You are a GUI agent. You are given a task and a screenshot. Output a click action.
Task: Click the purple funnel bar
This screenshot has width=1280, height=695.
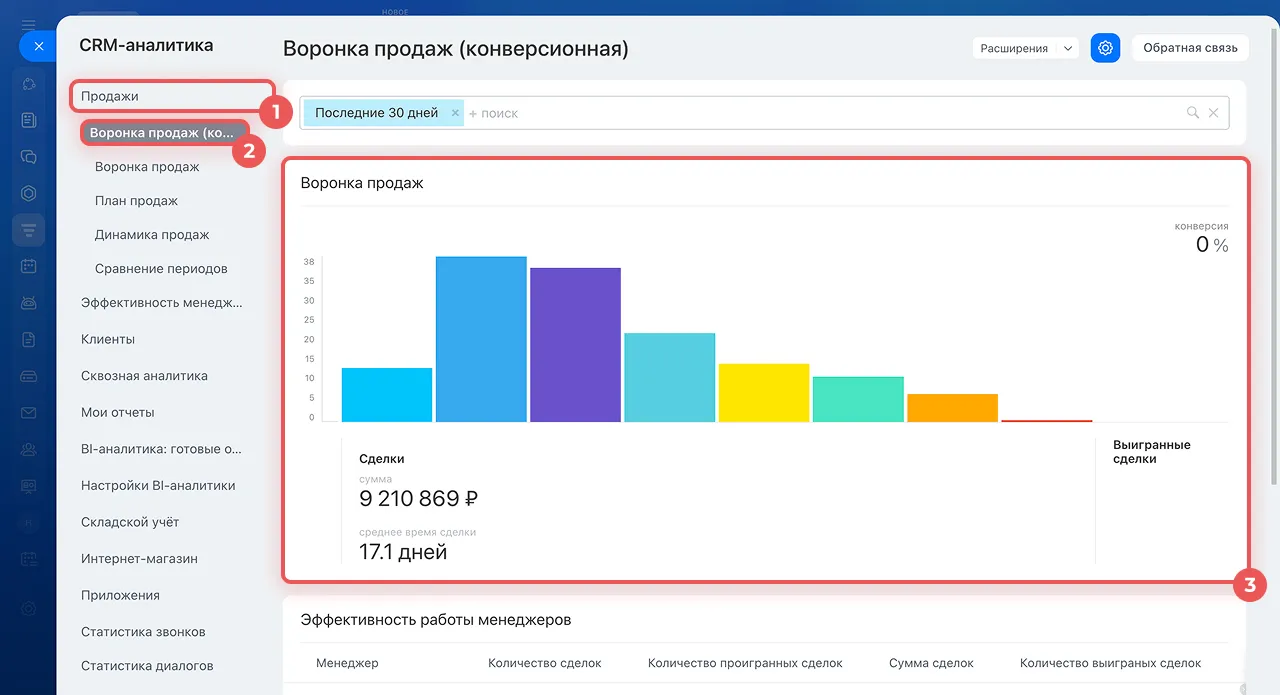coord(575,345)
